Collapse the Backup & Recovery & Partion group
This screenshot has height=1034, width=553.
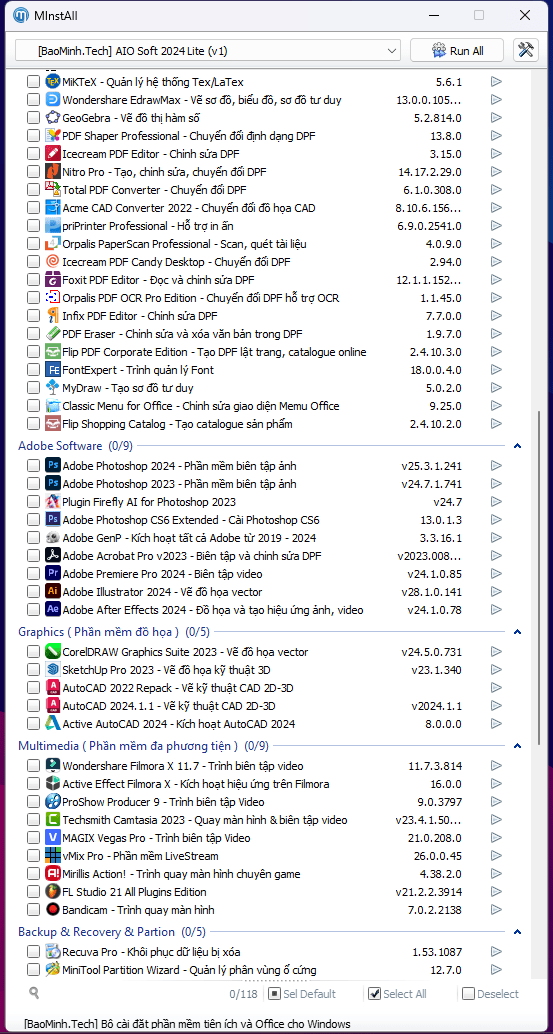pos(517,932)
